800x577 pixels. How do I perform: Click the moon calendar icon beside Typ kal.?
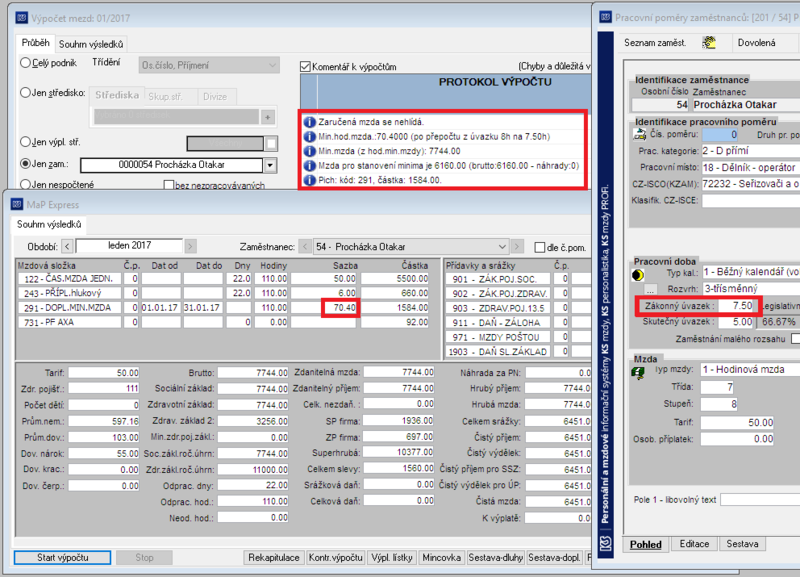point(638,275)
